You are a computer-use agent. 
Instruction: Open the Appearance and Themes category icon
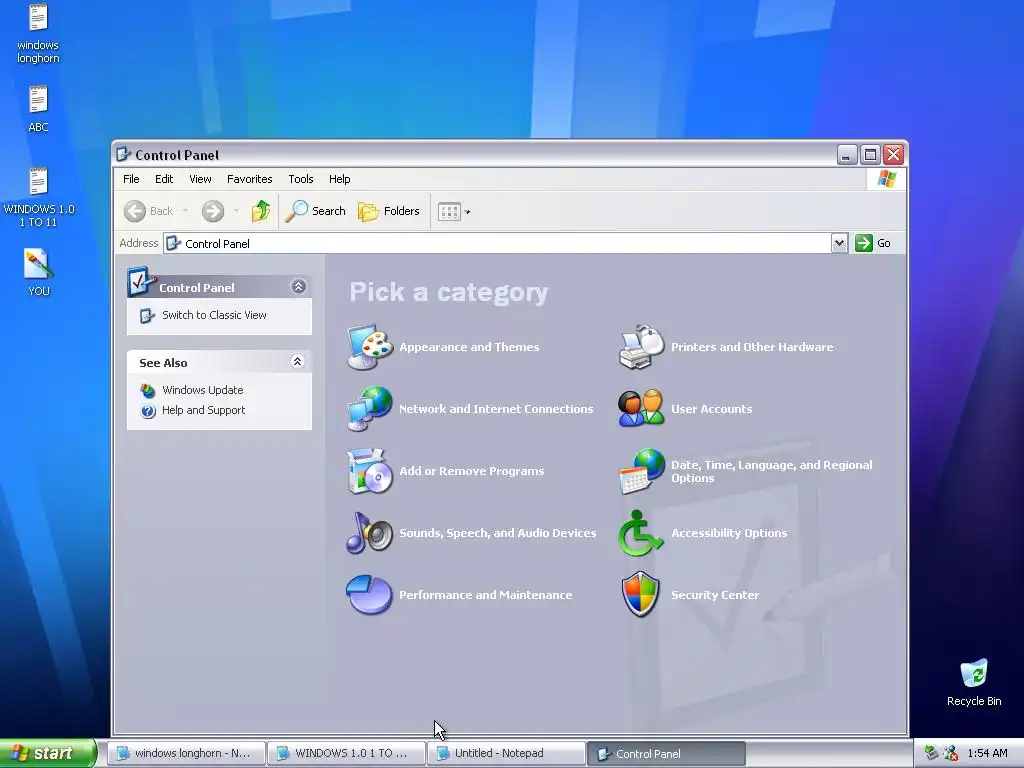(369, 347)
